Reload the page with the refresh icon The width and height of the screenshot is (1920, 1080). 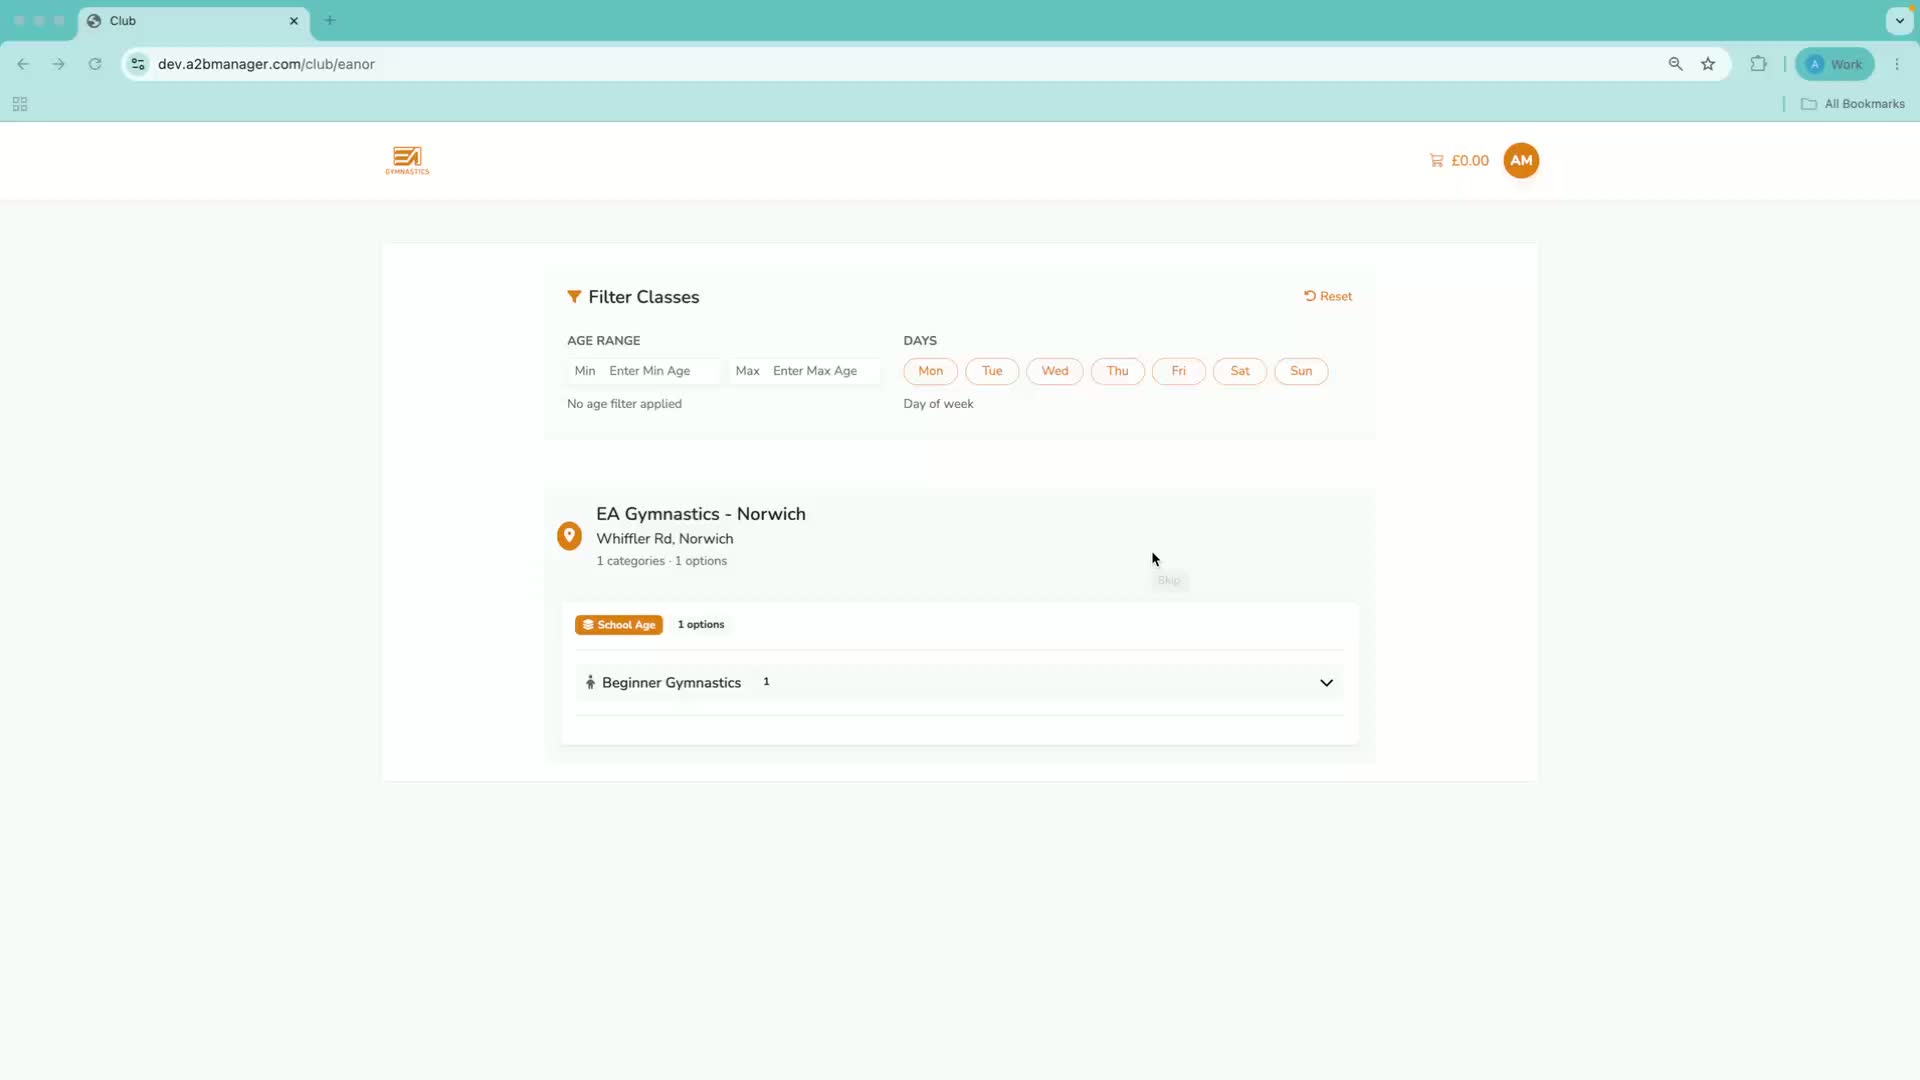click(x=95, y=64)
